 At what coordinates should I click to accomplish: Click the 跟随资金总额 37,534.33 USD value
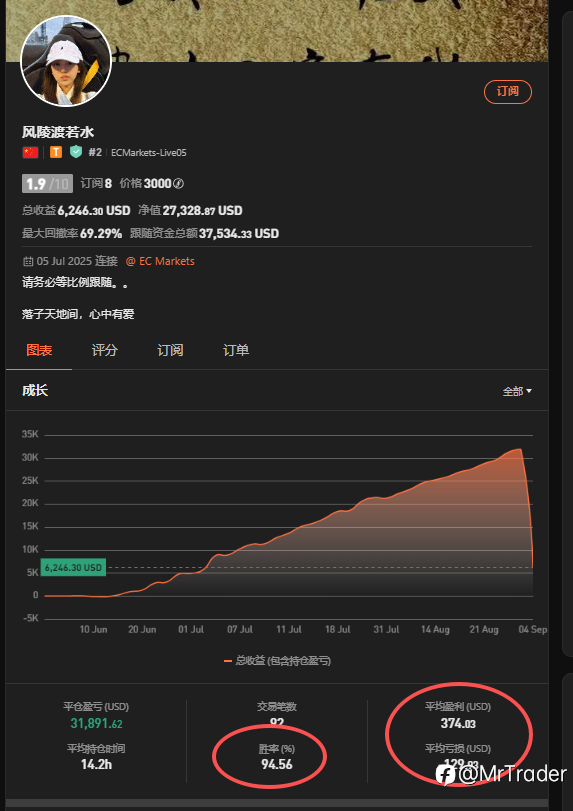pos(238,233)
